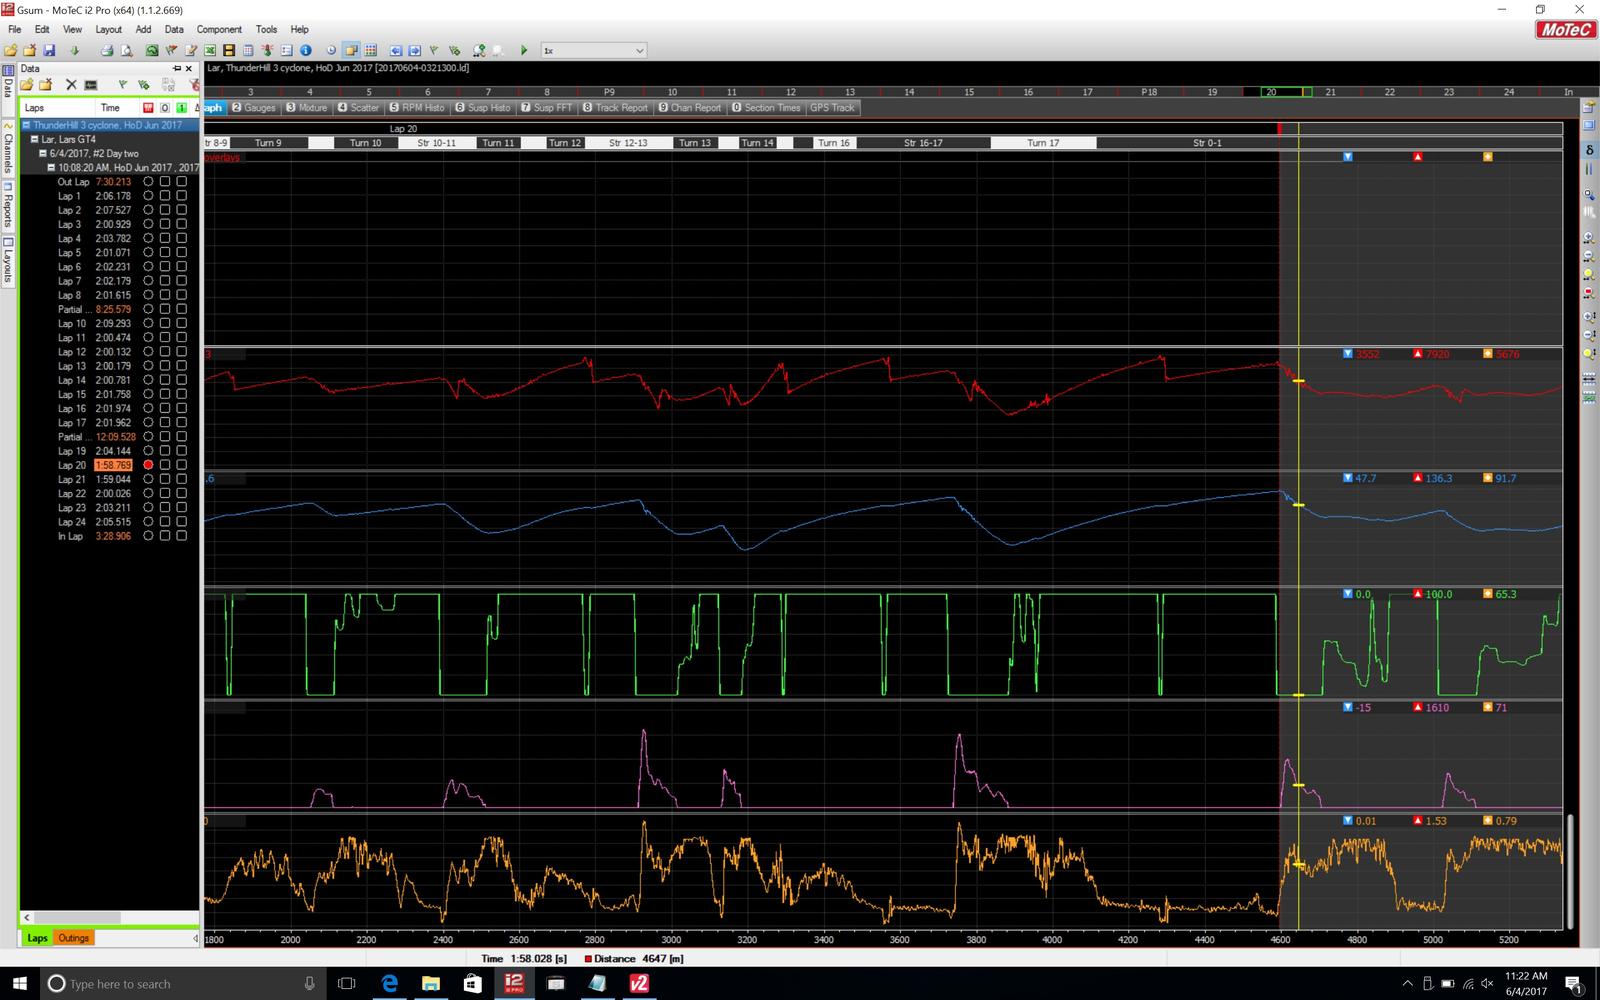This screenshot has height=1000, width=1600.
Task: Switch to the Scatter worksheet tab
Action: [x=358, y=108]
